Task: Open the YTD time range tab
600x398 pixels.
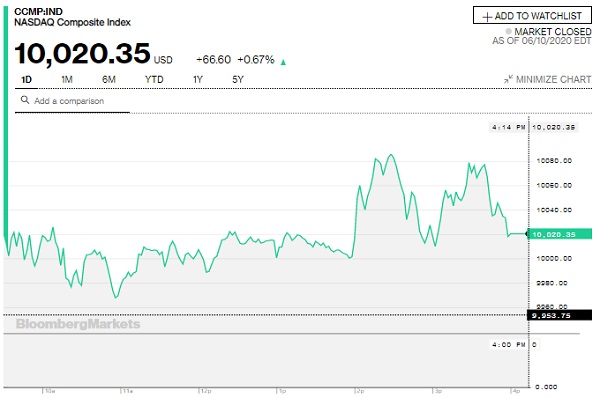Action: (x=154, y=80)
